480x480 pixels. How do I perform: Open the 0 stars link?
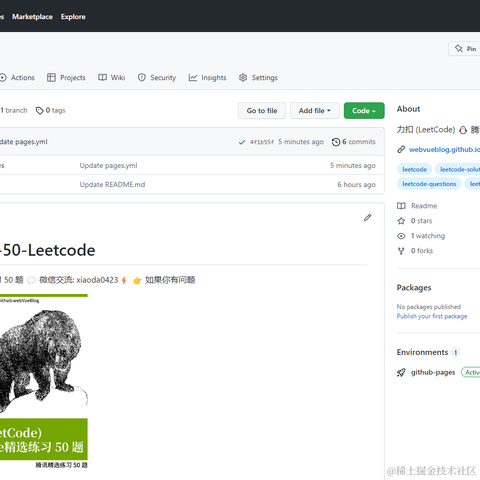tap(421, 221)
